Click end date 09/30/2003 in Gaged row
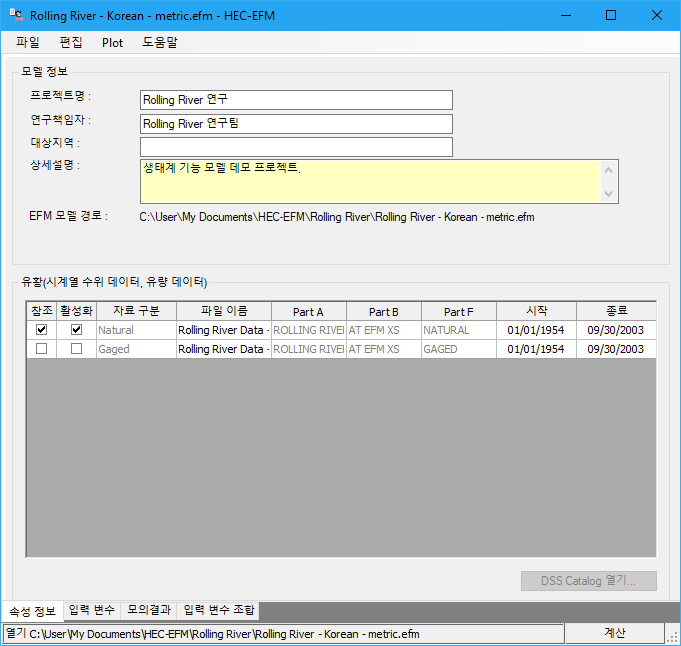 click(616, 349)
